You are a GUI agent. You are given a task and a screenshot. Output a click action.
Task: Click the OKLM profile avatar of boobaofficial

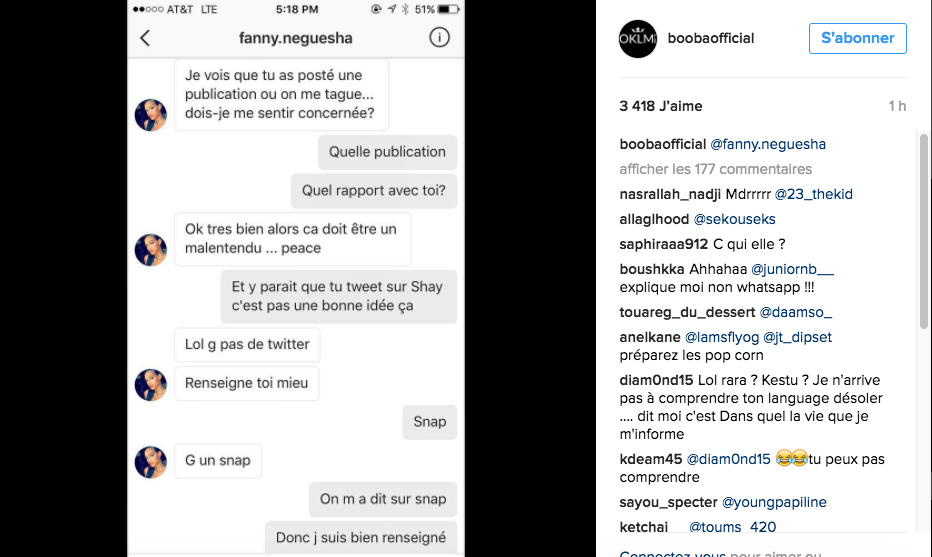point(638,39)
